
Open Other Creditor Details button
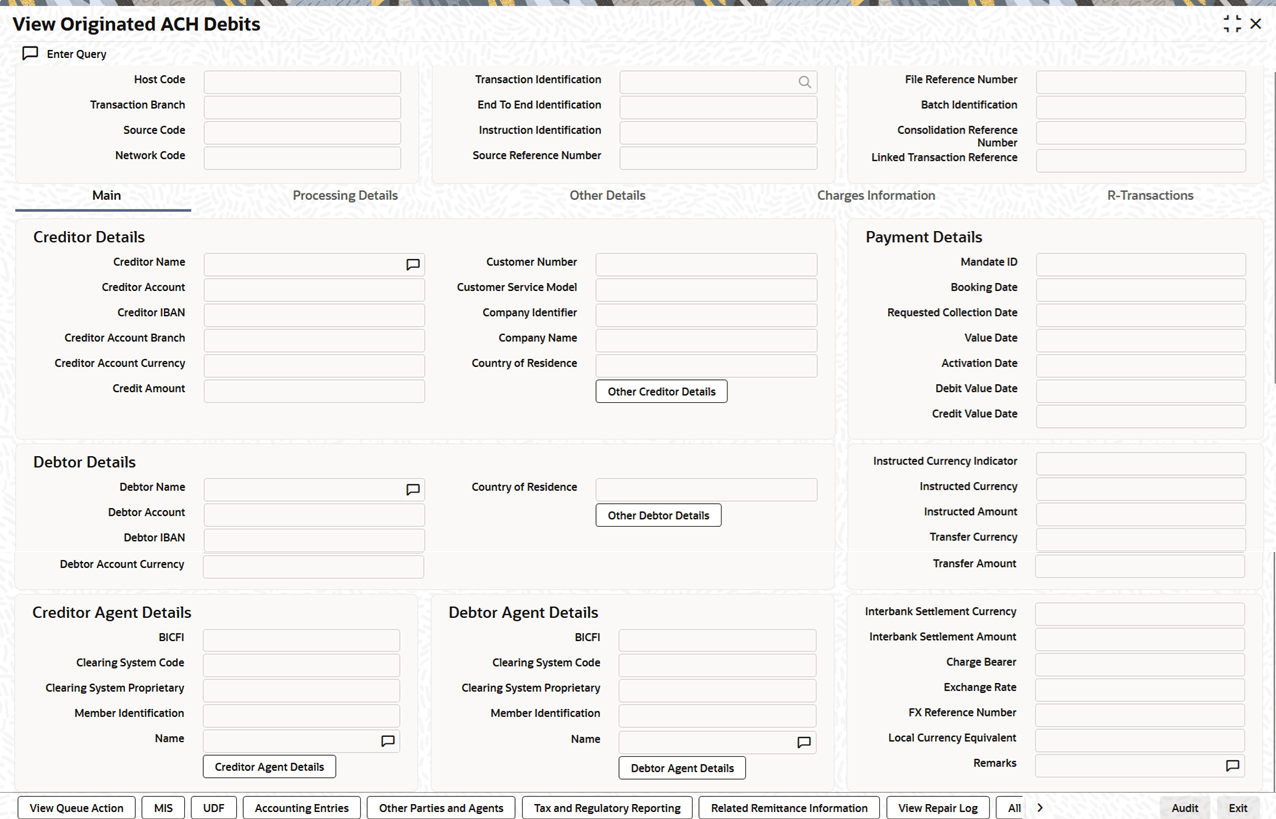point(661,391)
